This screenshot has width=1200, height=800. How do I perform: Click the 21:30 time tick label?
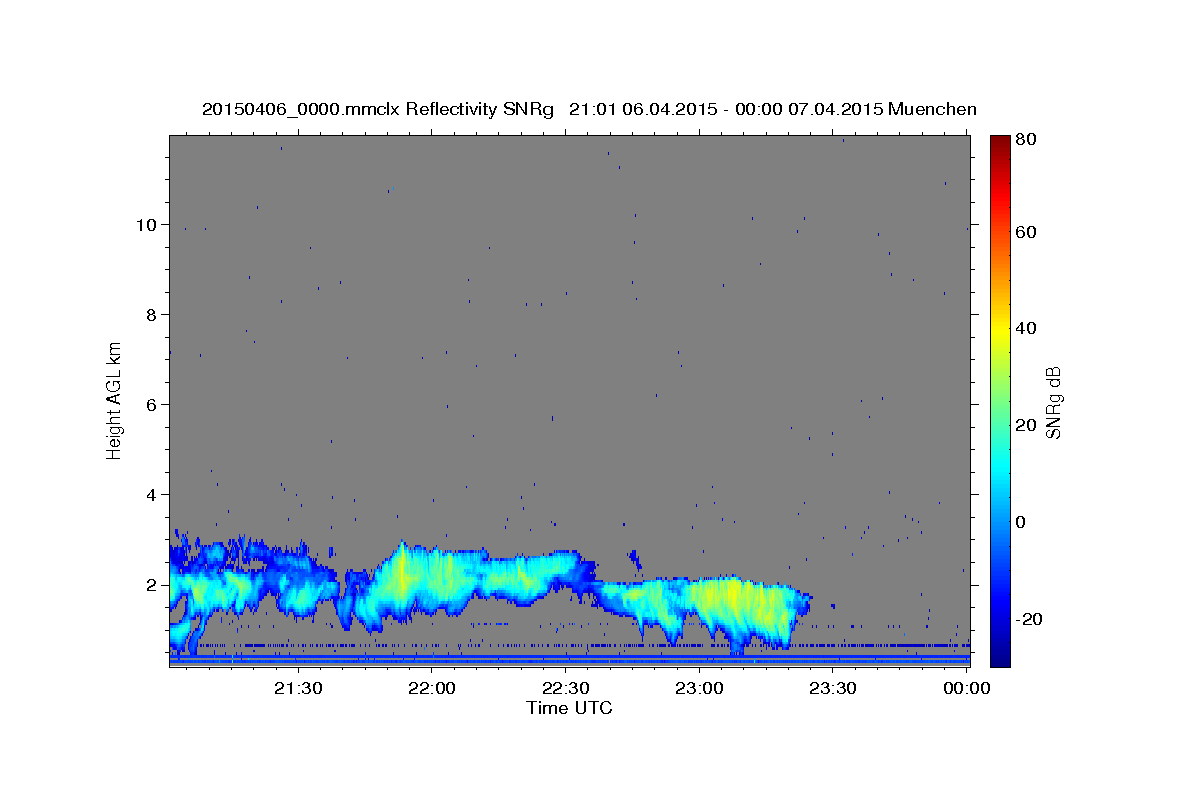click(298, 688)
